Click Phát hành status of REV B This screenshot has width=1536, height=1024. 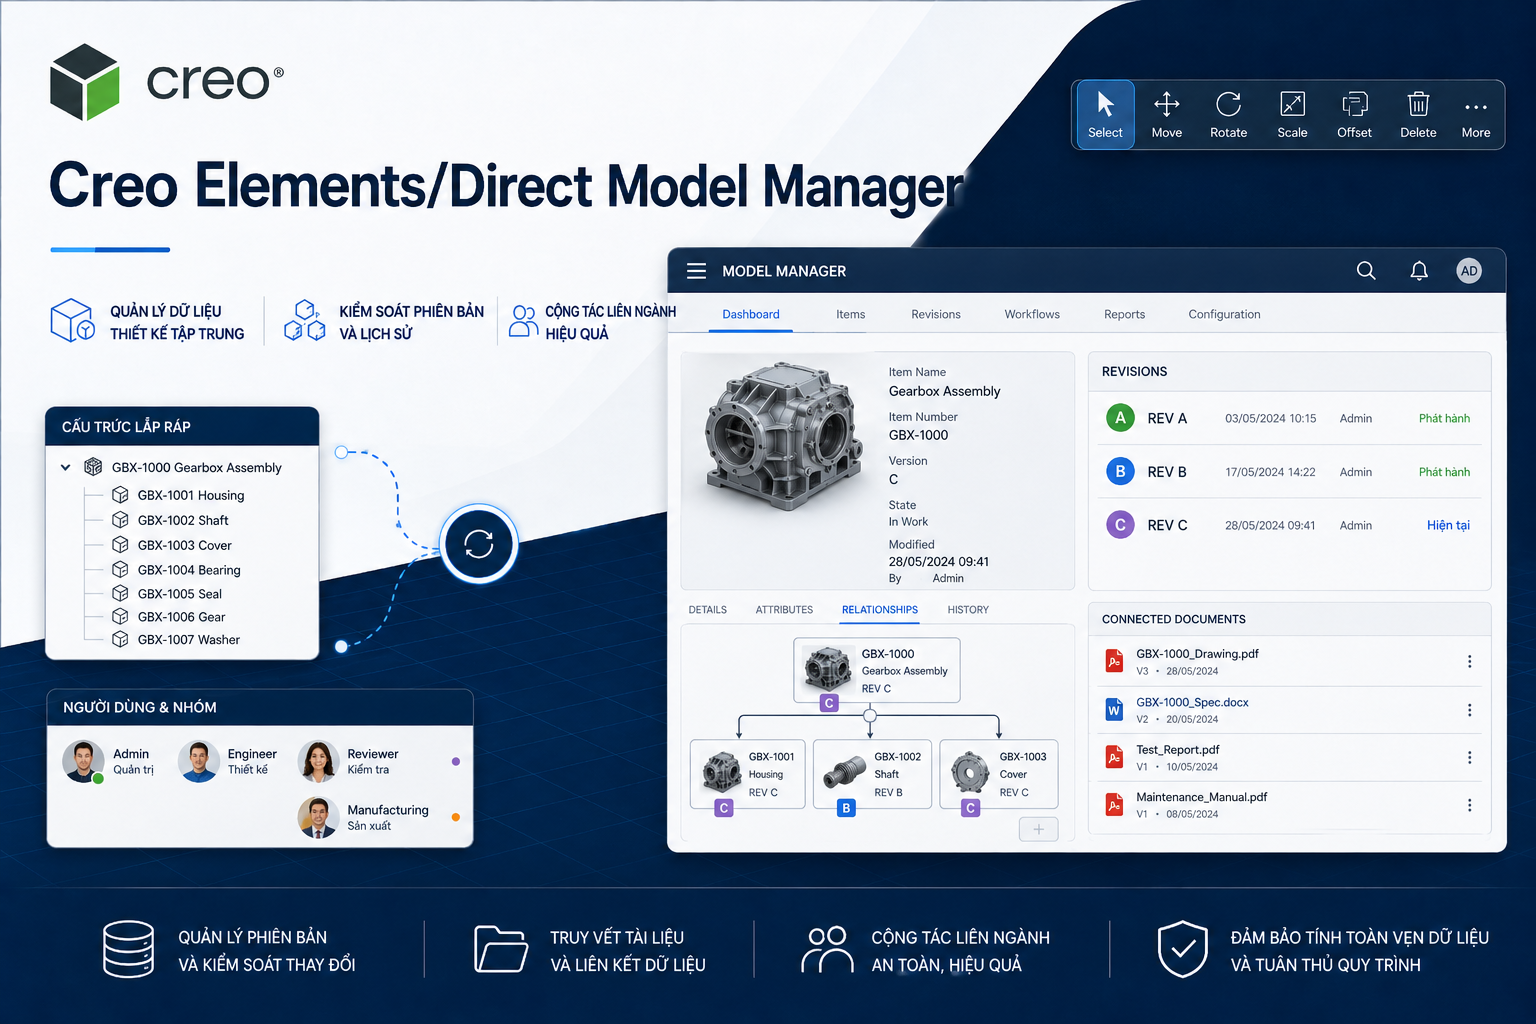click(1444, 472)
